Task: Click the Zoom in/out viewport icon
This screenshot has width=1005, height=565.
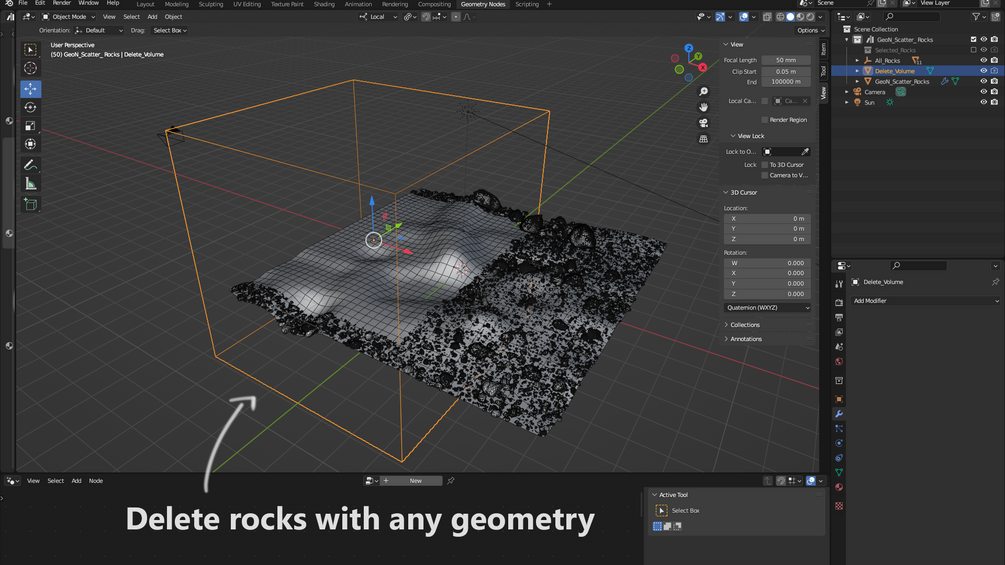Action: coord(703,92)
